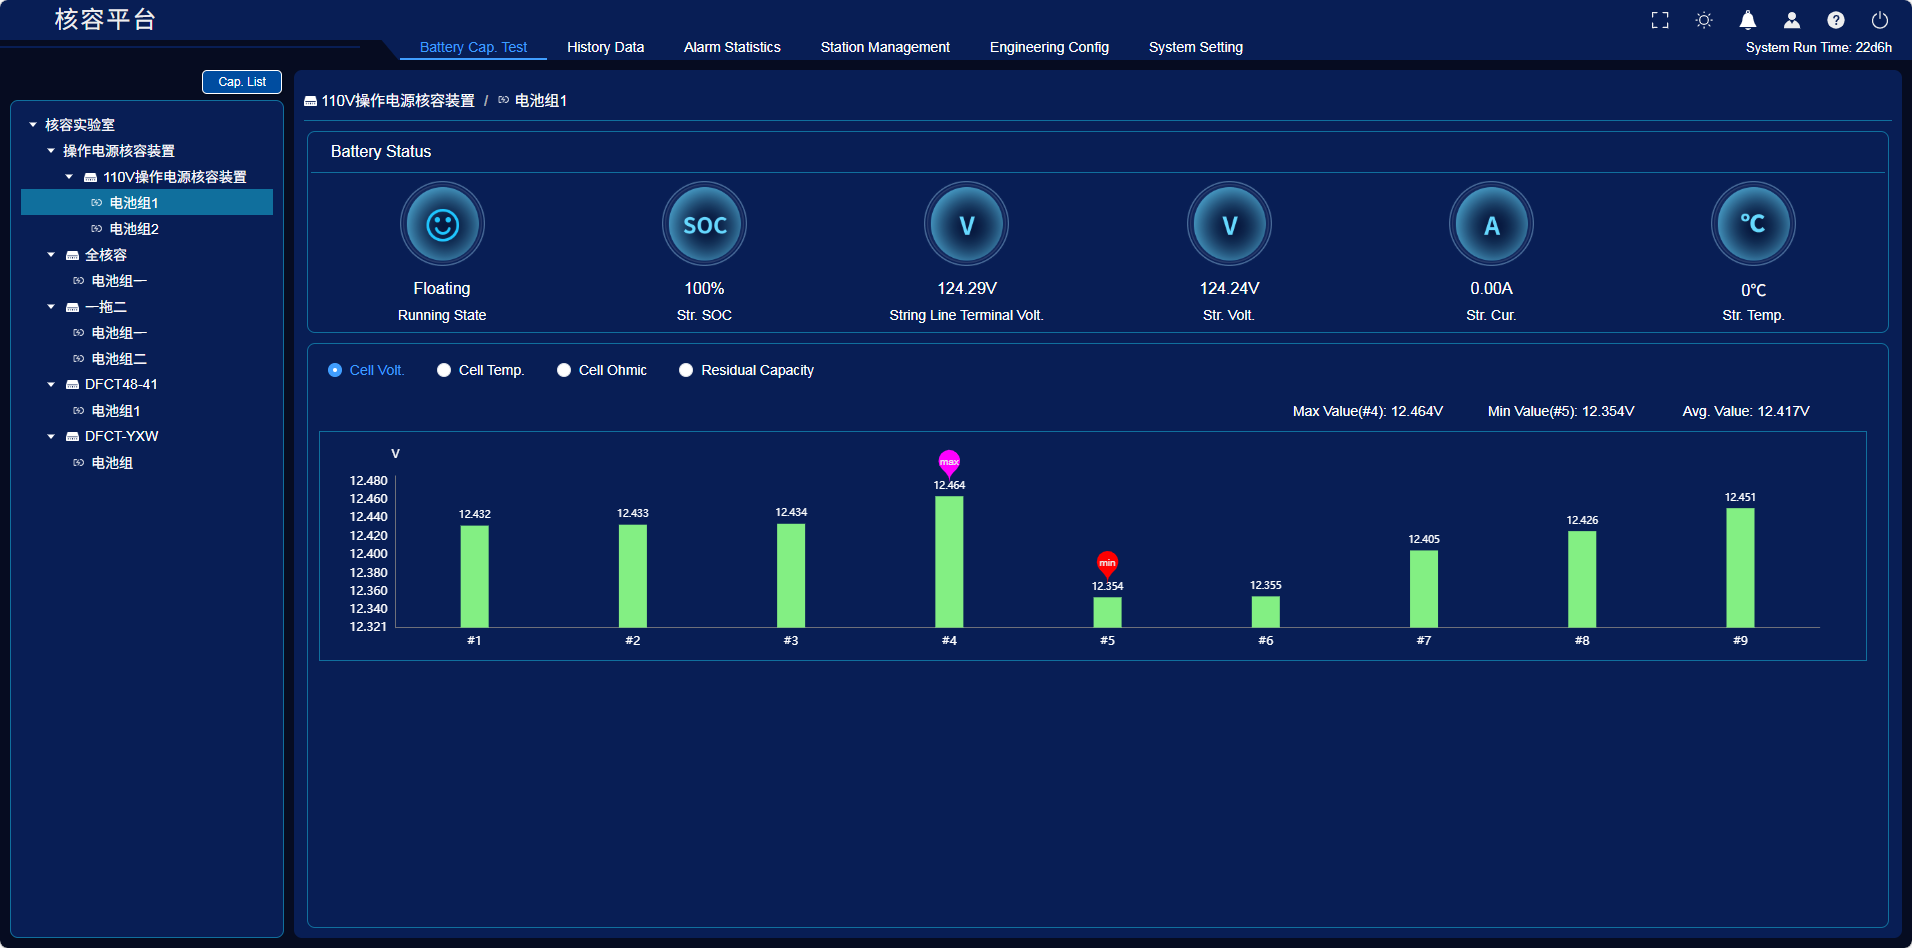Select the Cell Temp. radio button
This screenshot has height=948, width=1912.
444,370
